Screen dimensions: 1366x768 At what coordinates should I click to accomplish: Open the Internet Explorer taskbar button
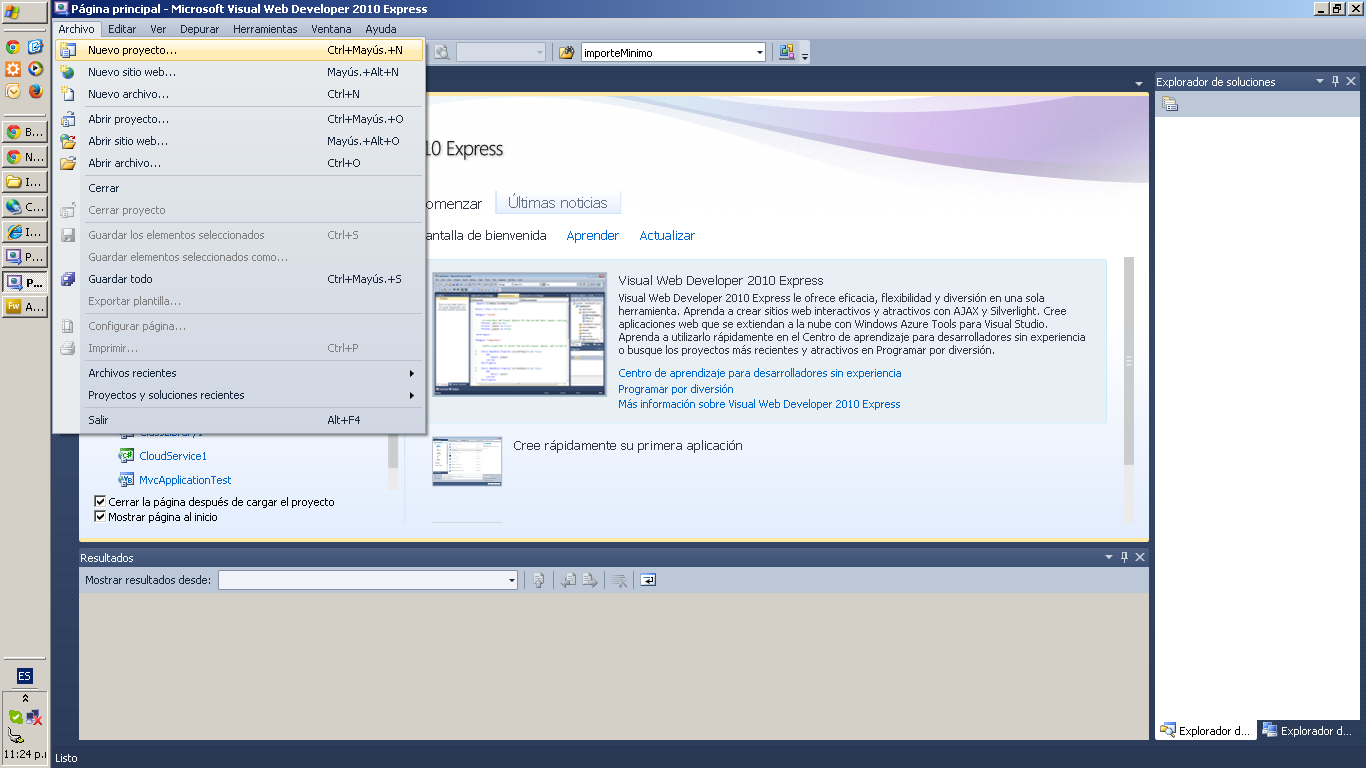[25, 232]
